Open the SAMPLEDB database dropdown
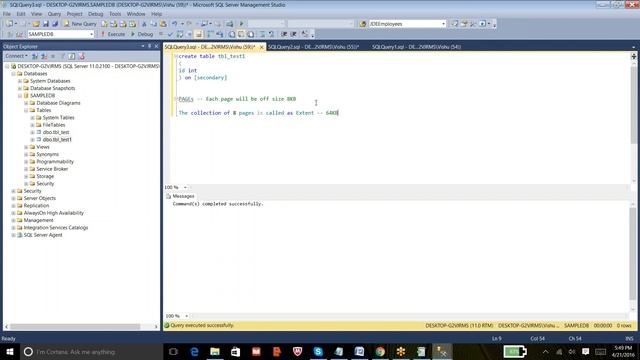Screen dimensions: 640x360 click(x=91, y=34)
